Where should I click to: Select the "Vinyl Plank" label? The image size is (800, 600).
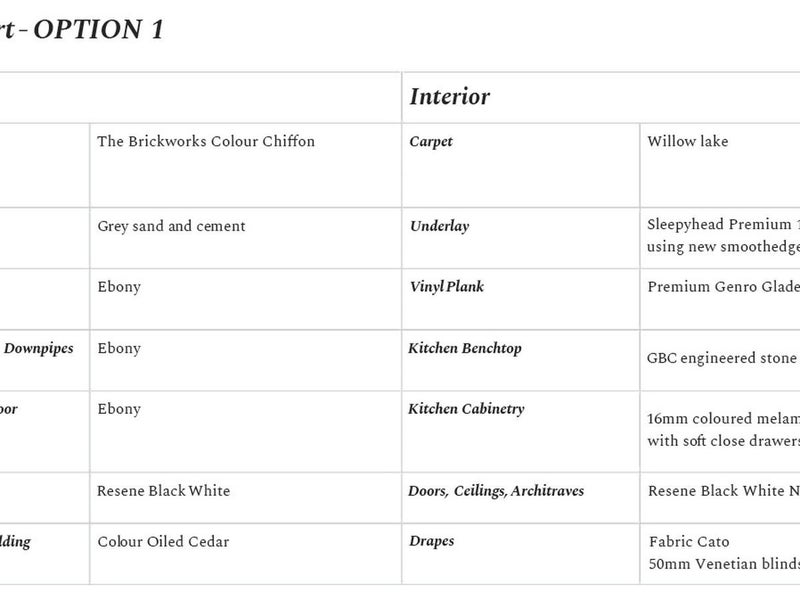(447, 287)
